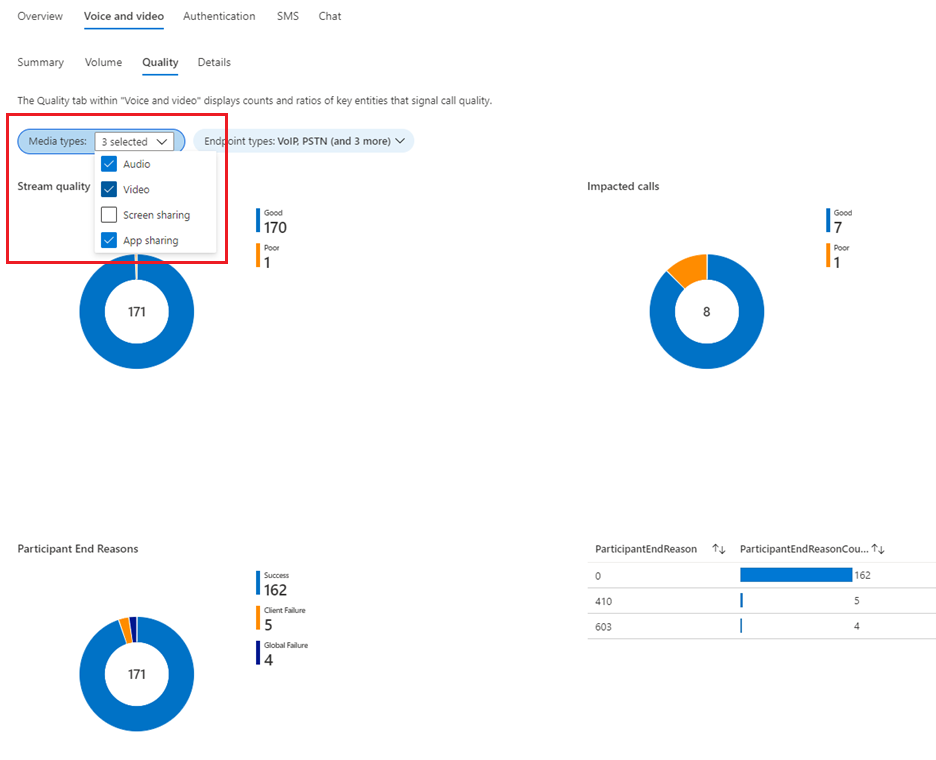Screen dimensions: 936x760
Task: Select the end reason row 603
Action: click(x=762, y=626)
